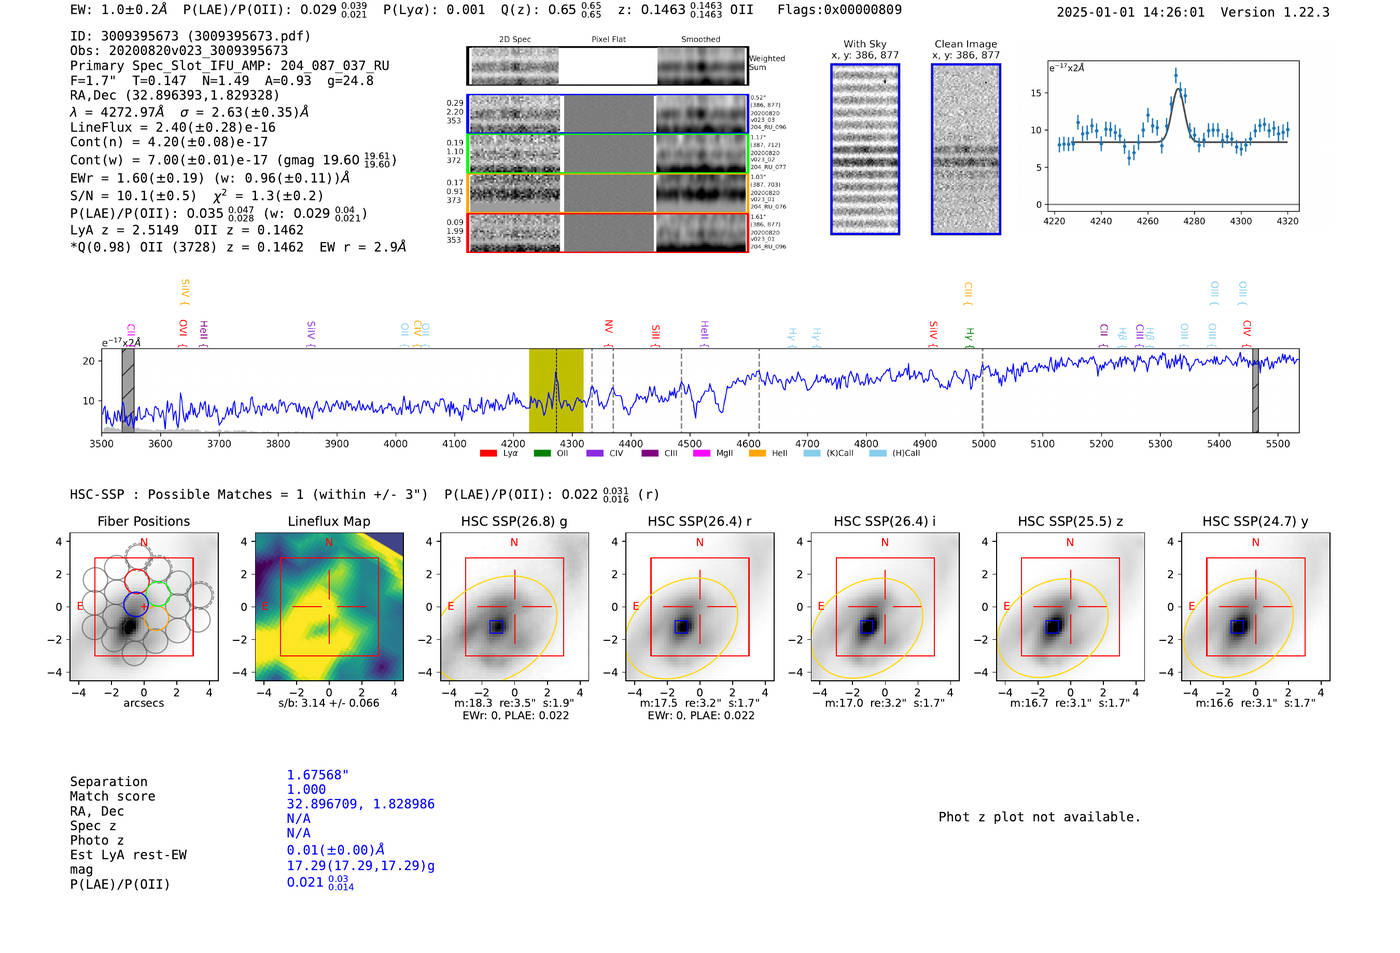
Task: Click the 'S/N = 10.1(±0.5)' value
Action: tap(133, 196)
